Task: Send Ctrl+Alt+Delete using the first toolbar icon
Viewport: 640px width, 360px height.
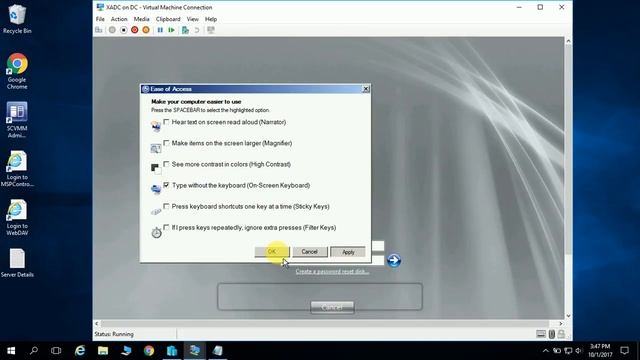Action: (99, 30)
